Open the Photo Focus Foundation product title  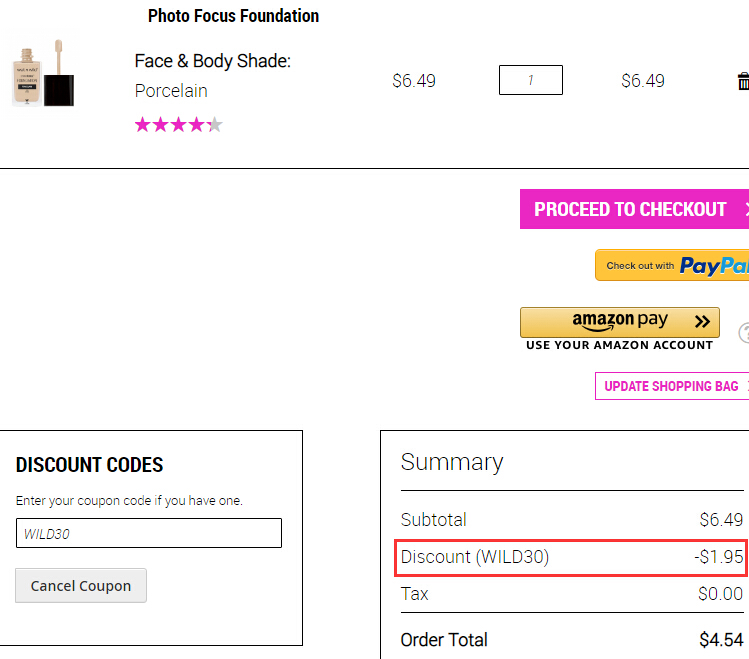pos(233,16)
